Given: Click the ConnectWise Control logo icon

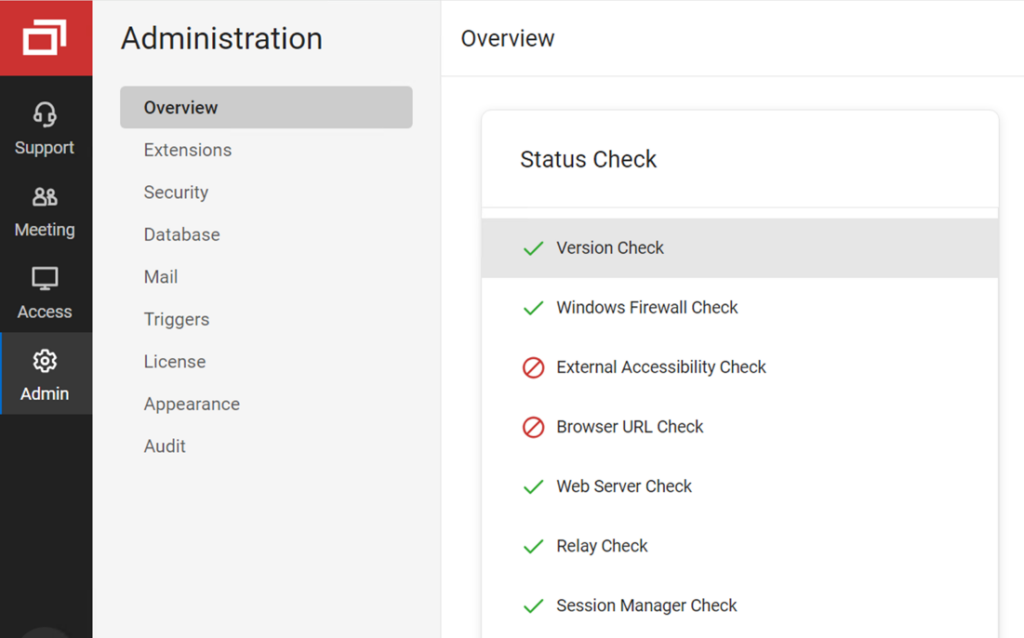Looking at the screenshot, I should pos(45,38).
